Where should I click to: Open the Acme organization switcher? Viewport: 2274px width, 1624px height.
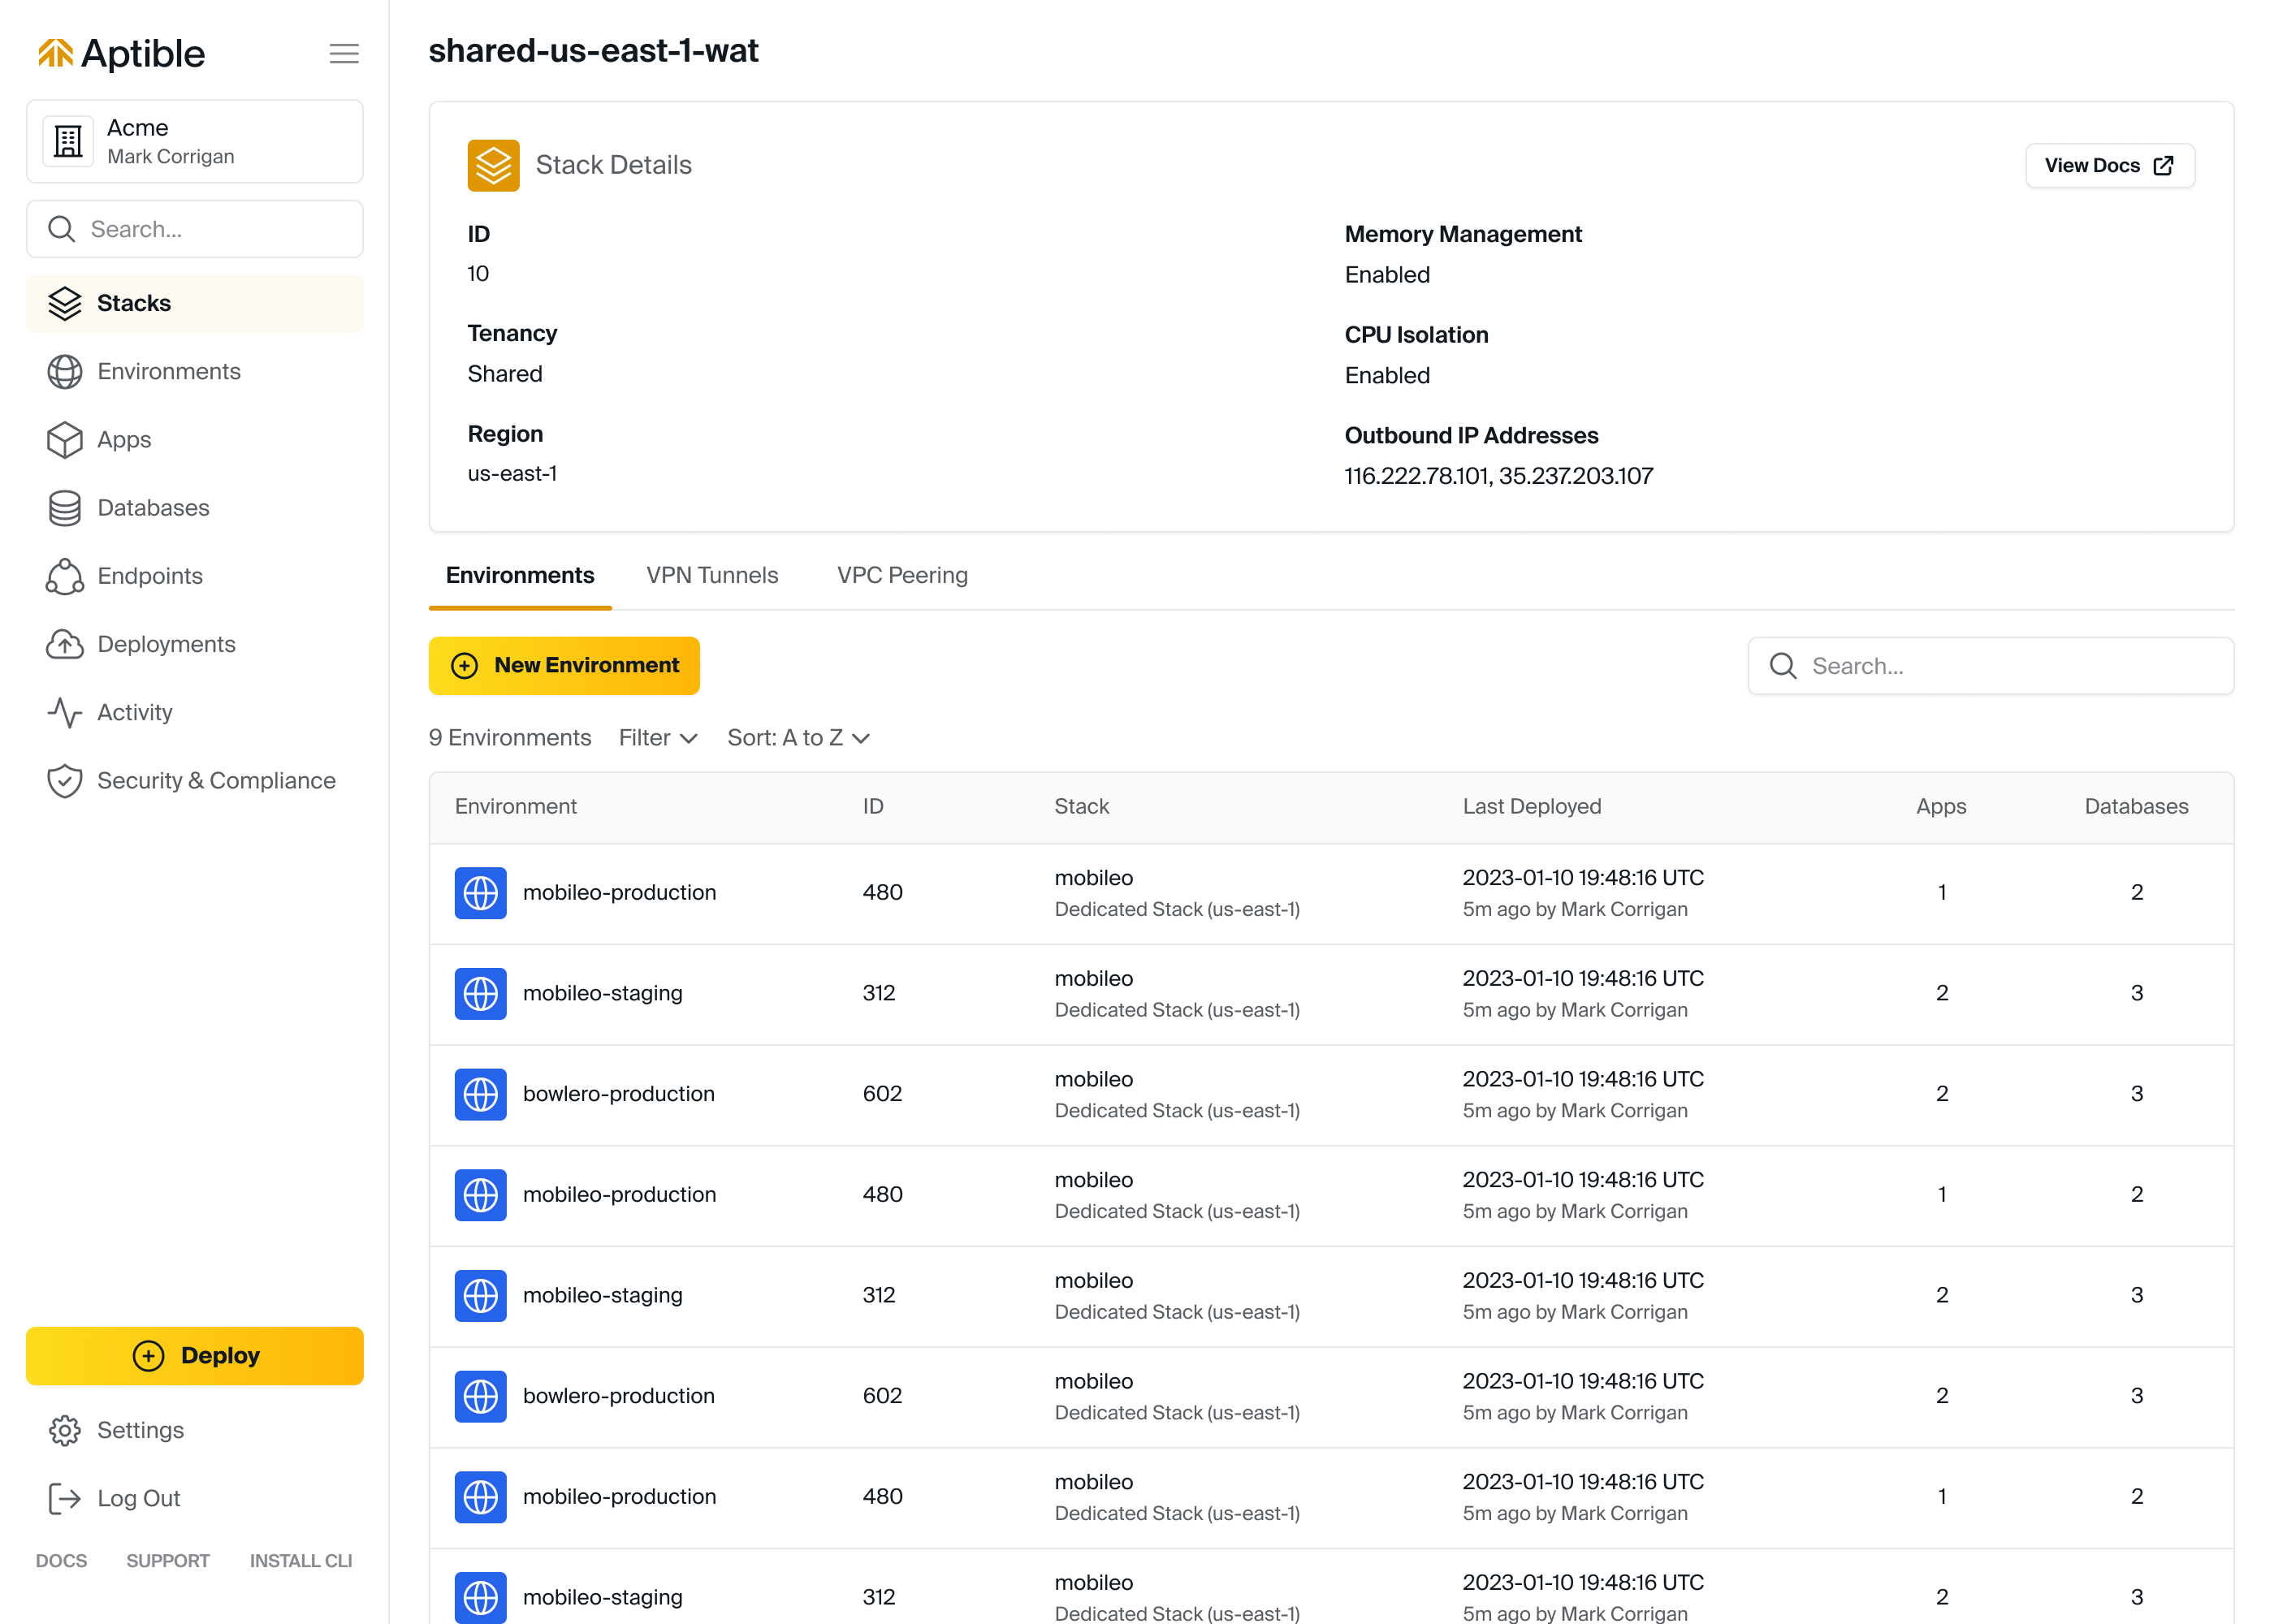pyautogui.click(x=195, y=141)
